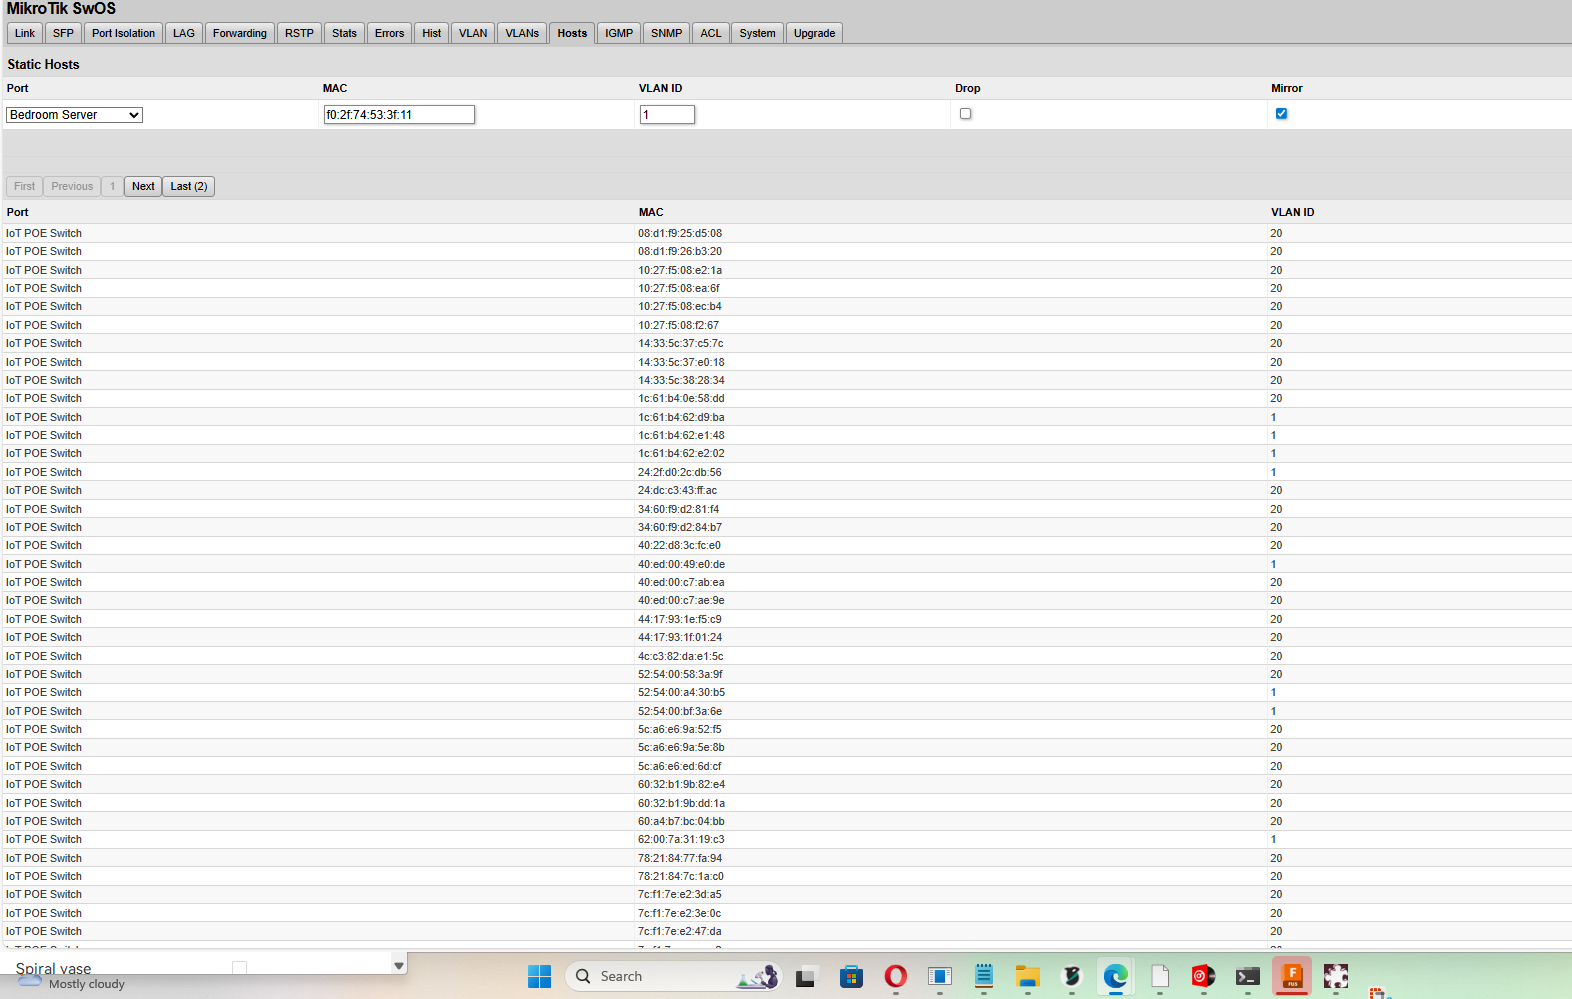Select the Hosts tab

coord(572,33)
